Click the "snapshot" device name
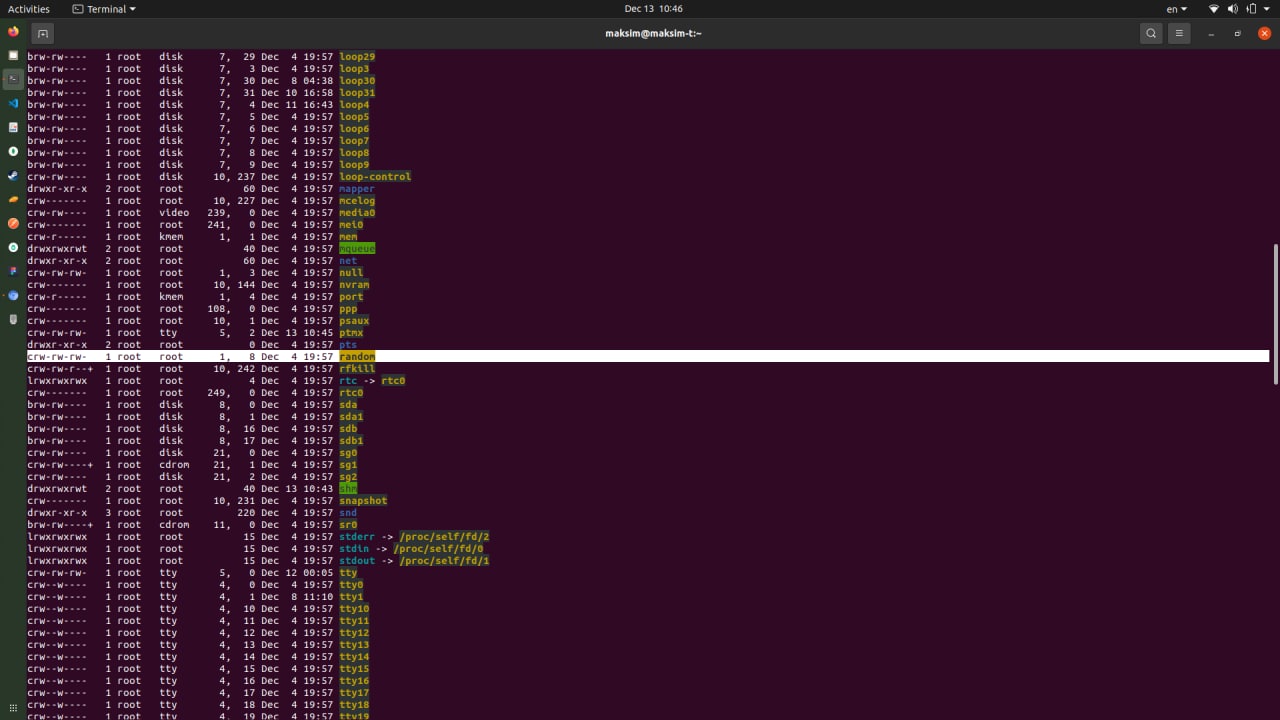 (363, 501)
